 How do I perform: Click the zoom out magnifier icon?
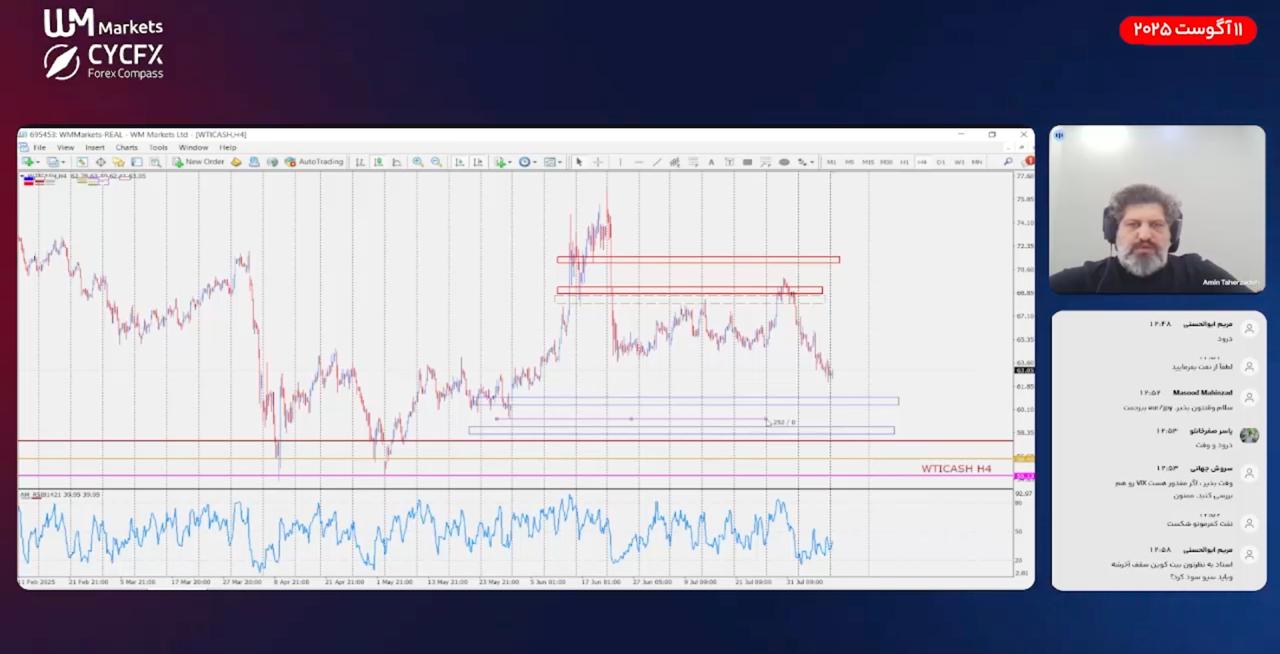pos(436,162)
